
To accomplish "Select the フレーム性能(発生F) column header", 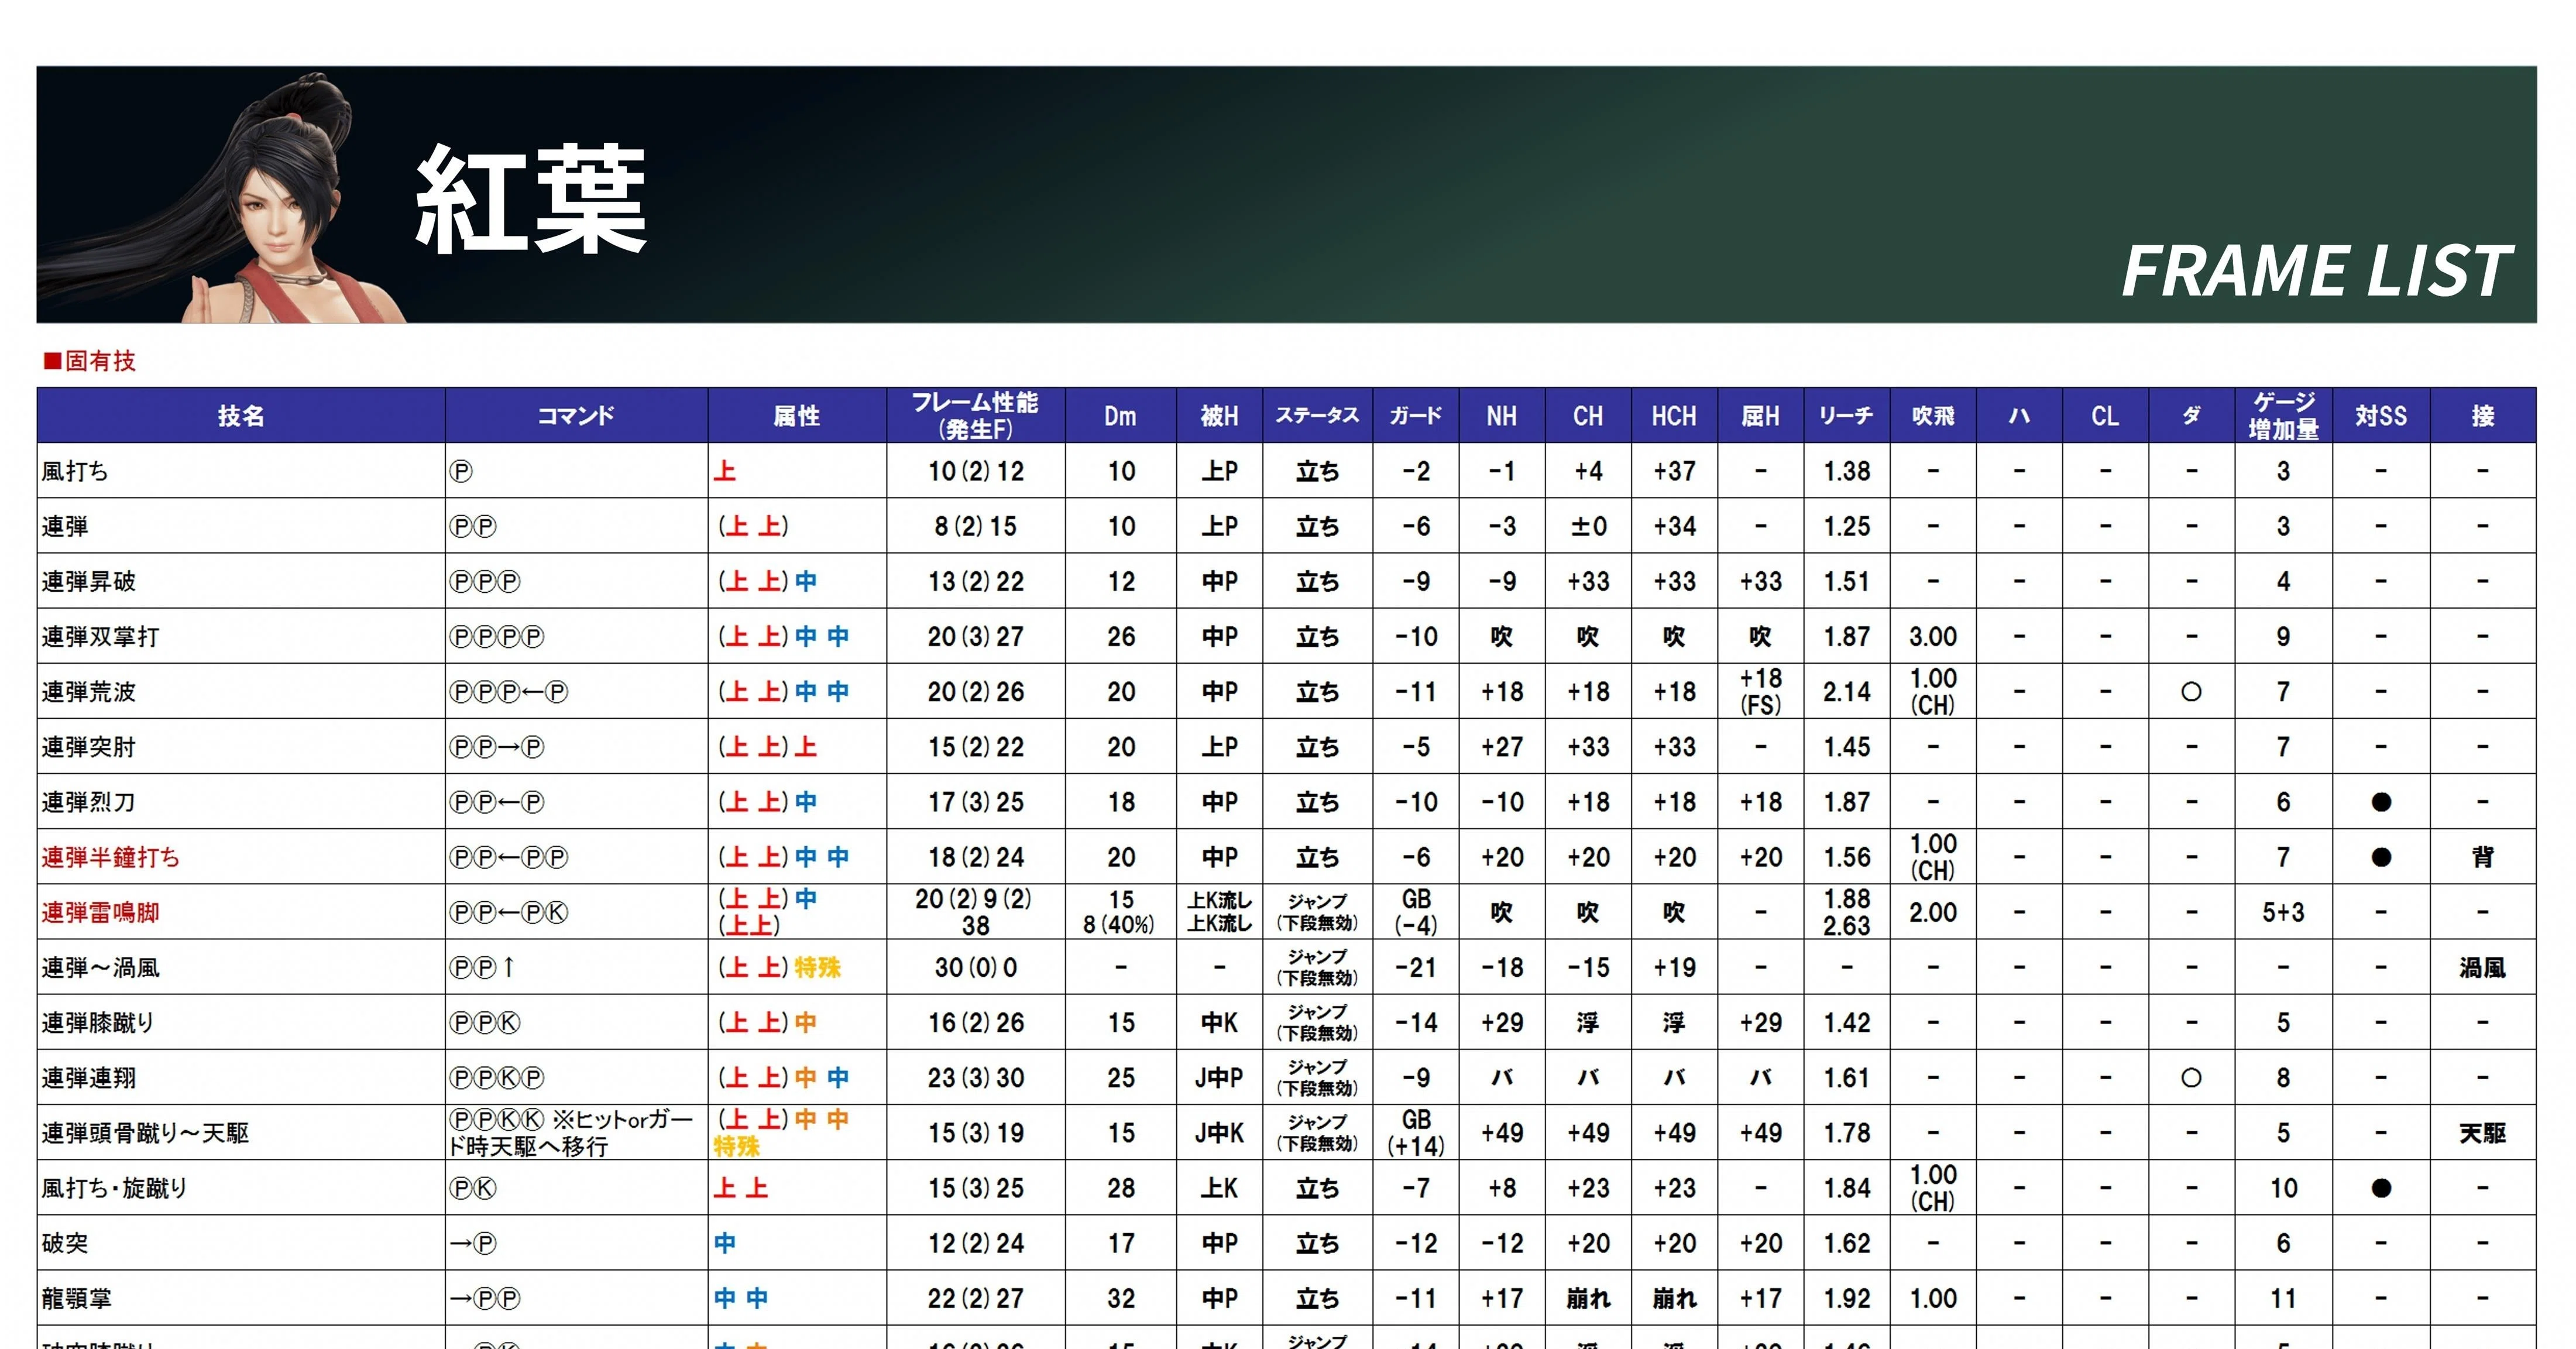I will coord(975,416).
